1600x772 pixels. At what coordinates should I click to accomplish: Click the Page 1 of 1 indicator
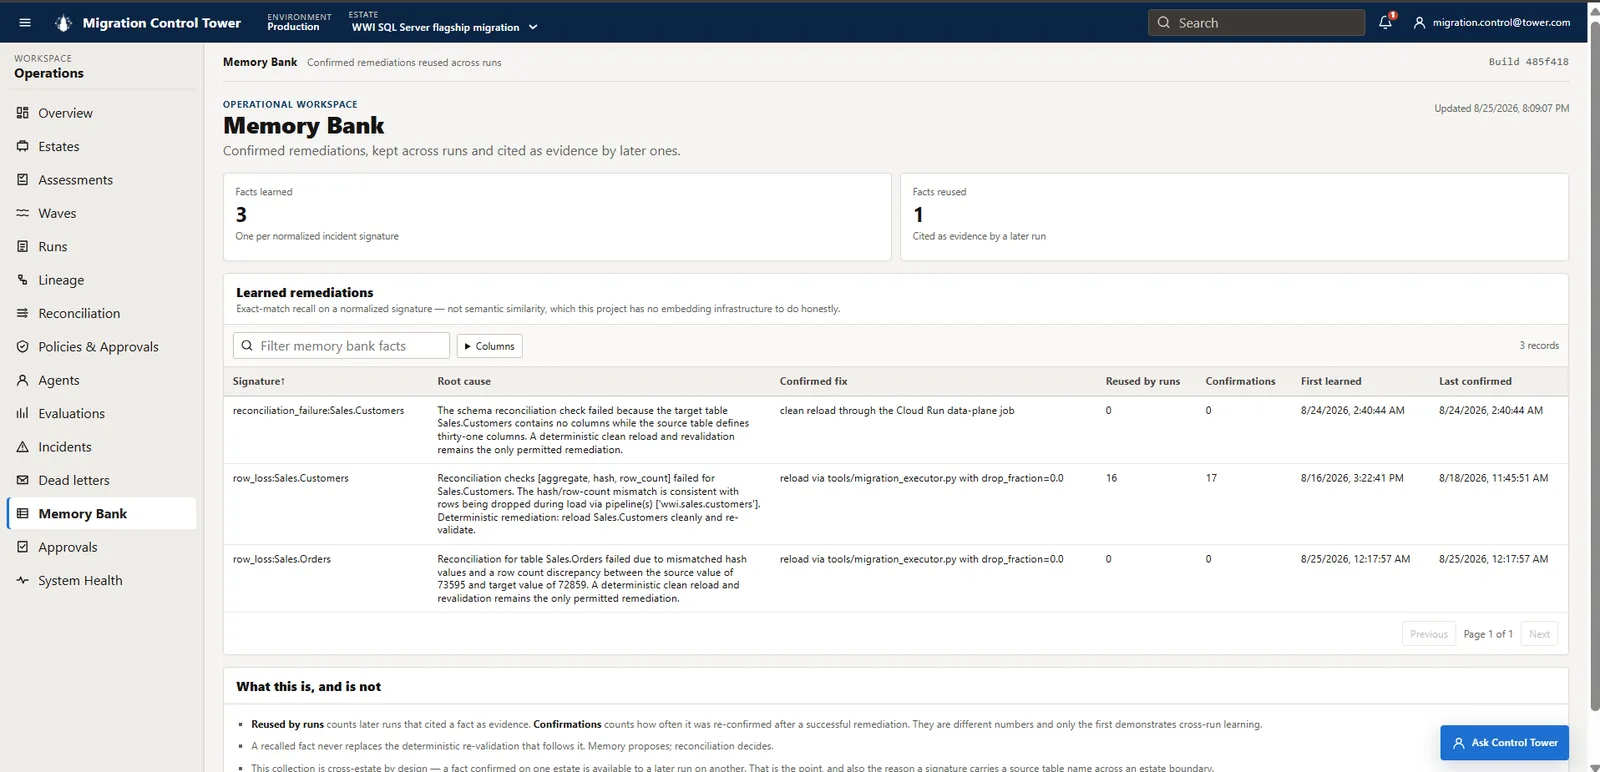point(1488,634)
